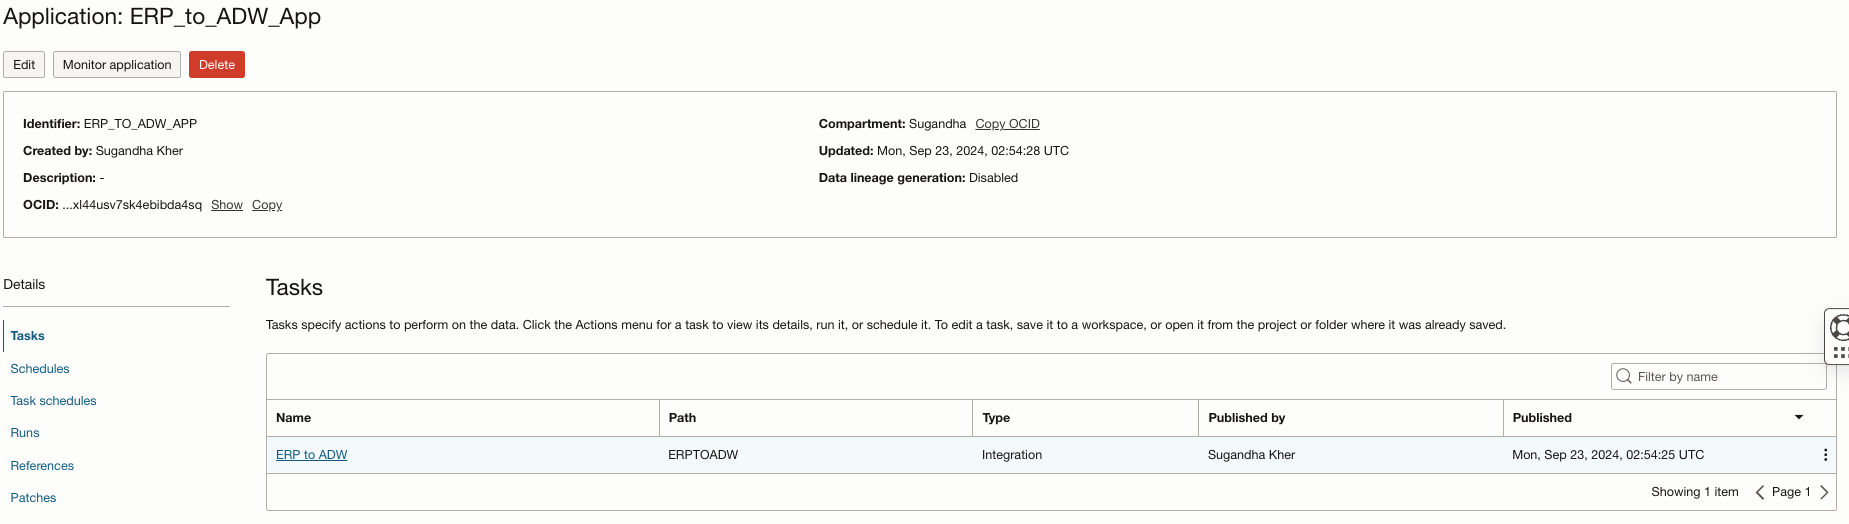The width and height of the screenshot is (1849, 524).
Task: Open the Runs section
Action: click(x=25, y=433)
